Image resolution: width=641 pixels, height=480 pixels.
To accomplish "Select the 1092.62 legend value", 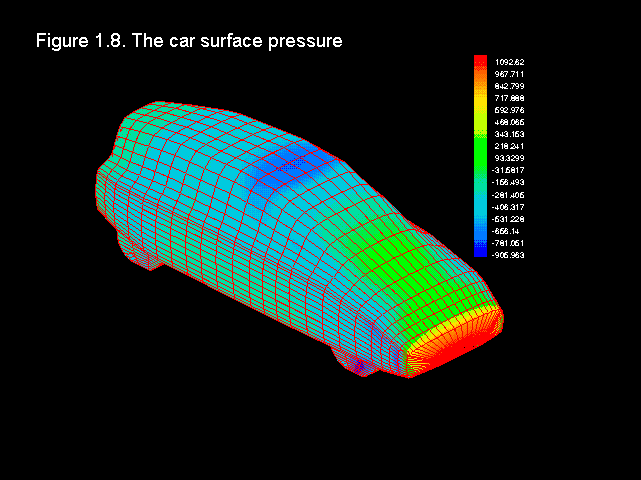I will pos(509,62).
